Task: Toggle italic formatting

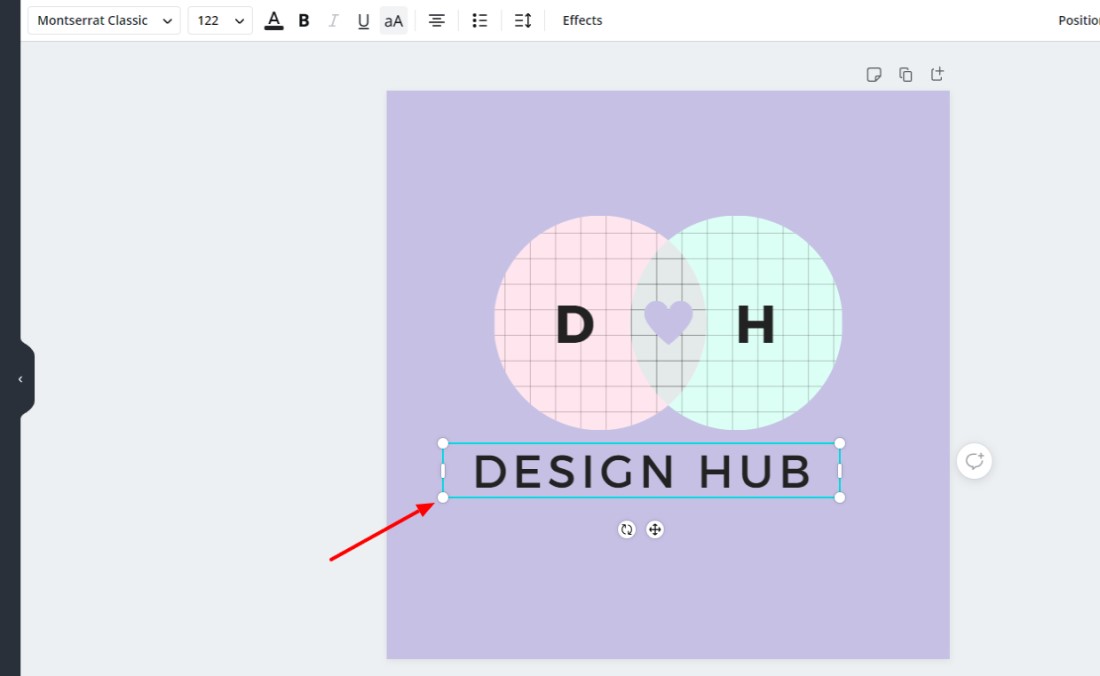Action: tap(334, 20)
